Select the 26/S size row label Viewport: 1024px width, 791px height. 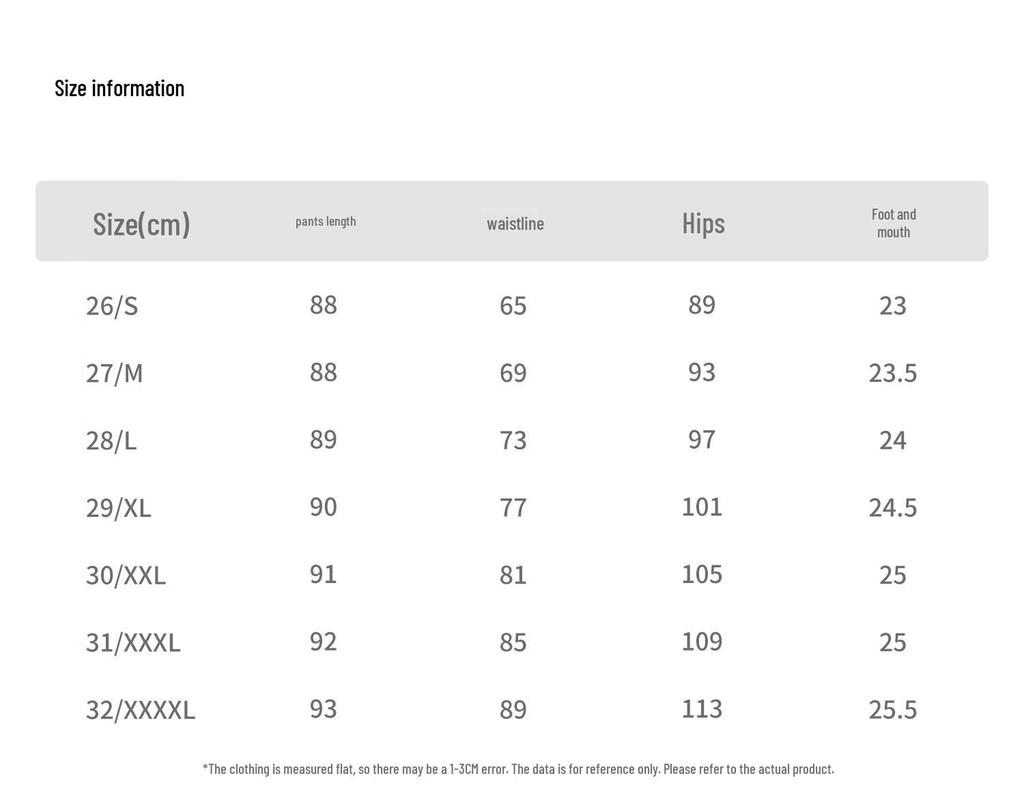(x=112, y=306)
